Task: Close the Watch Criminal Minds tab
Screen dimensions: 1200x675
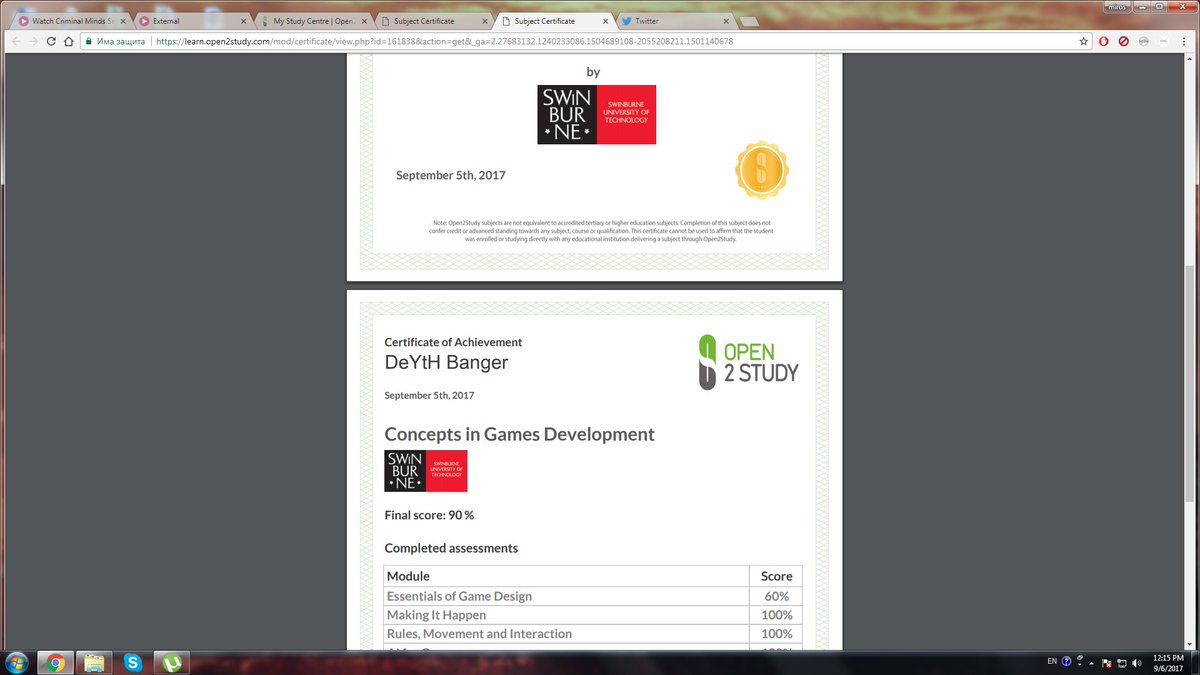Action: tap(121, 21)
